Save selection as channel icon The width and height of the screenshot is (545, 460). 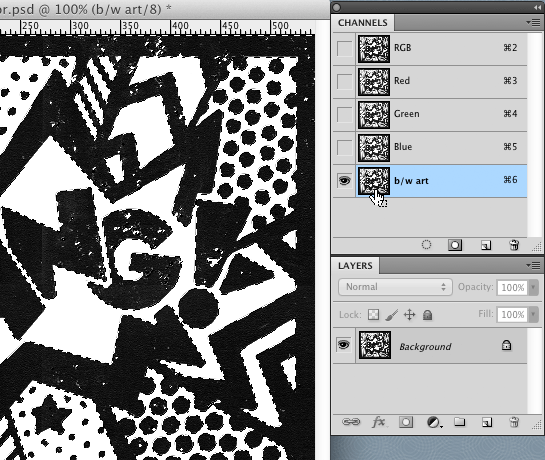[455, 245]
